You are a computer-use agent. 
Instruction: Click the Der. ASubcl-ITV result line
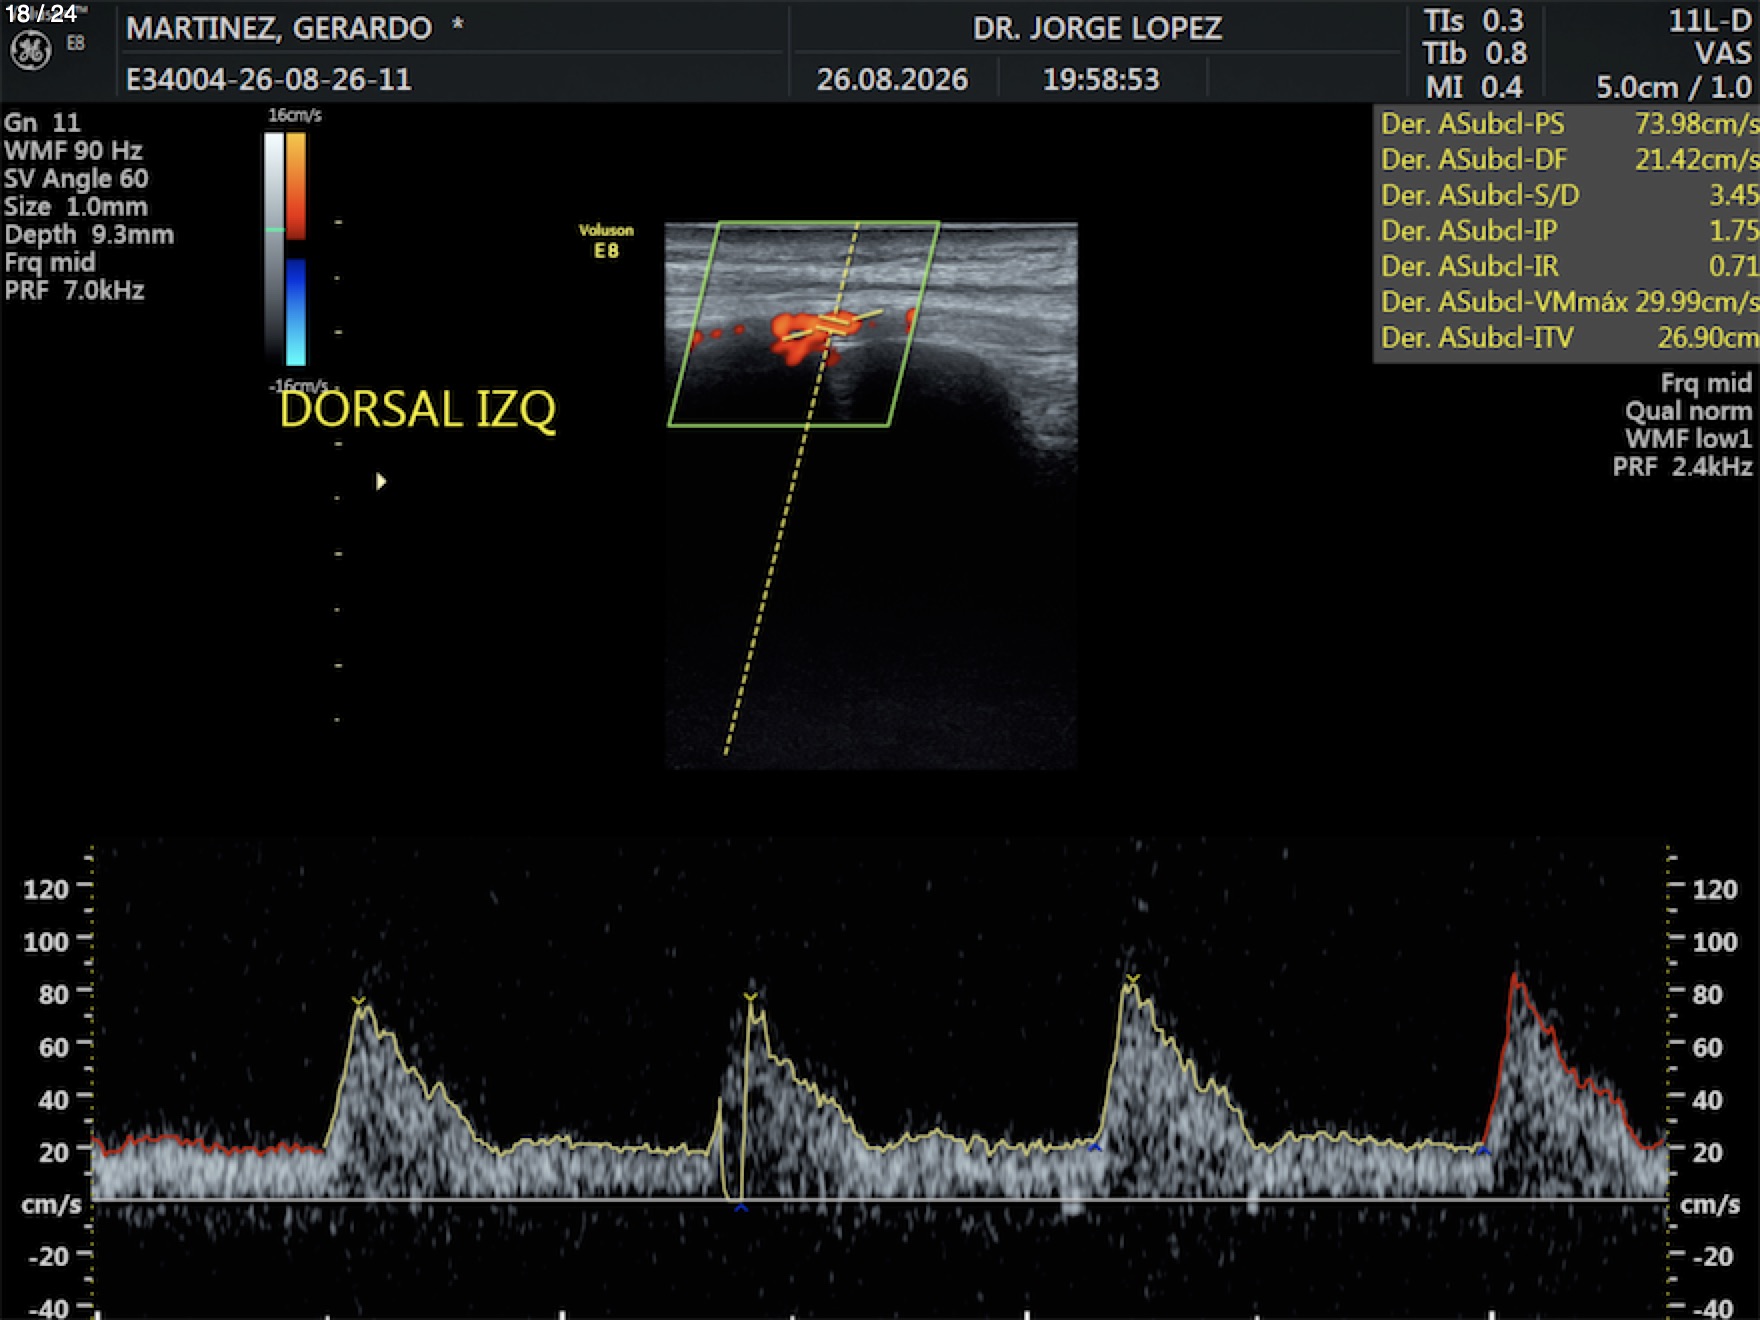[1567, 338]
